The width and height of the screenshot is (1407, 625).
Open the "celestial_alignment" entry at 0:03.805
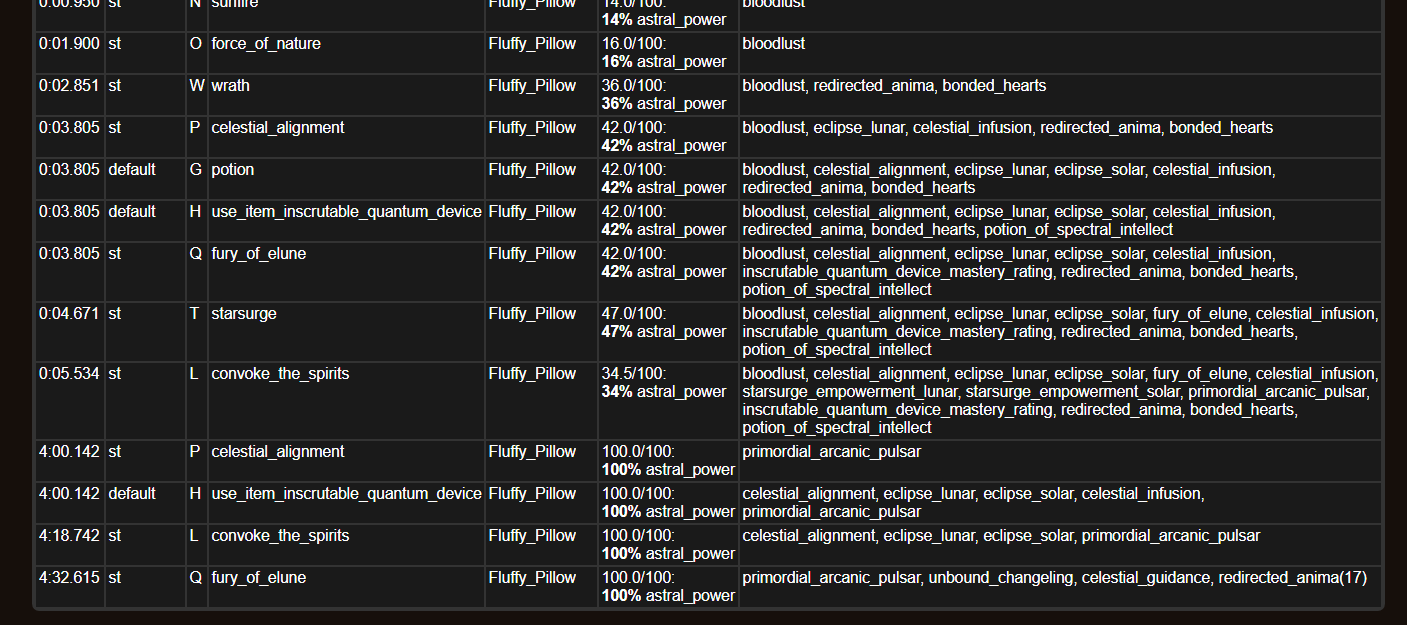(x=276, y=127)
